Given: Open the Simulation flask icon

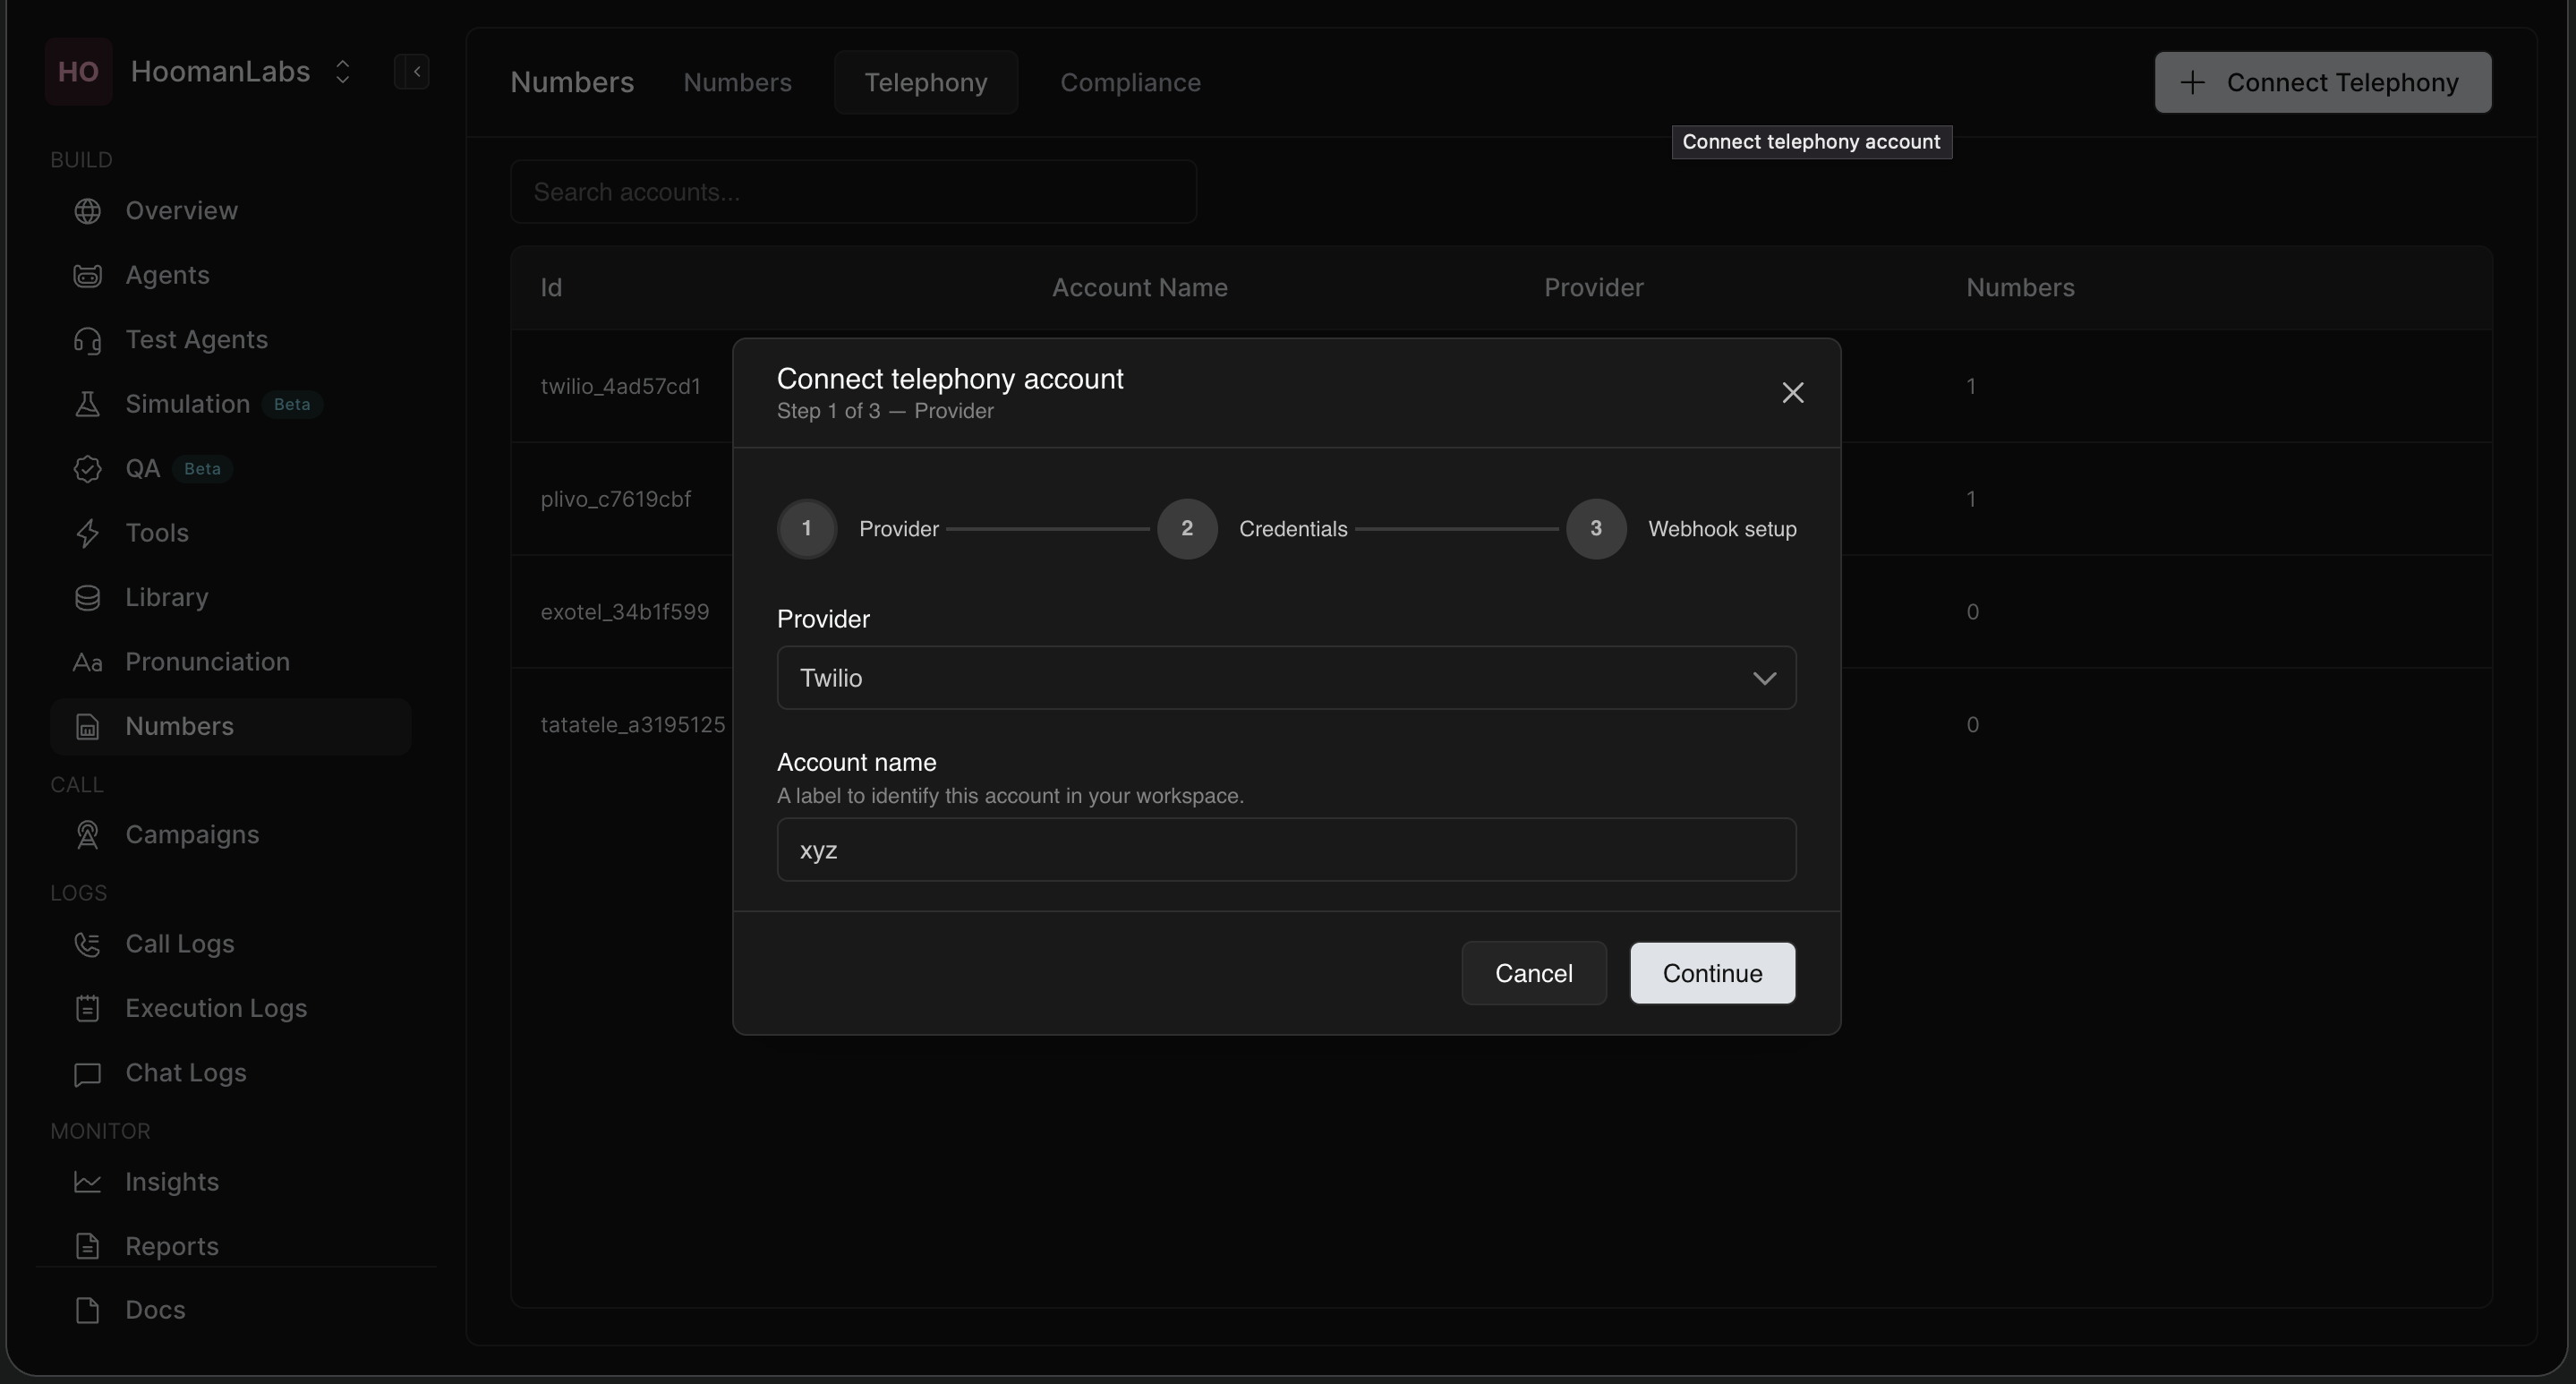Looking at the screenshot, I should pyautogui.click(x=88, y=404).
